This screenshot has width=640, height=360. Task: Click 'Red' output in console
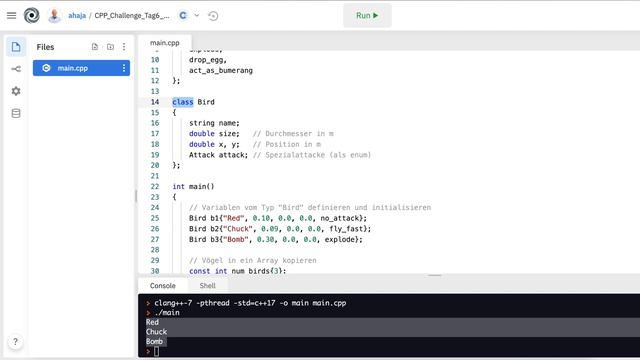(x=152, y=322)
